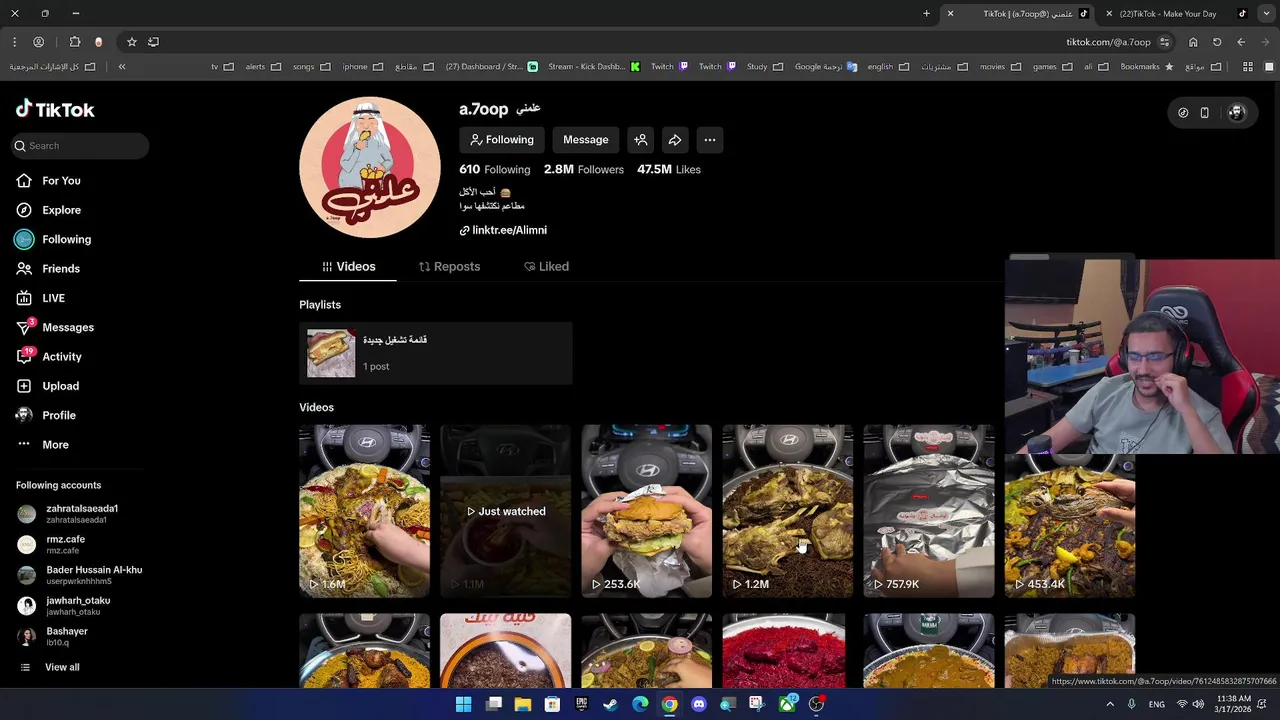
Task: Click the site settings icon in address bar
Action: [x=1164, y=42]
